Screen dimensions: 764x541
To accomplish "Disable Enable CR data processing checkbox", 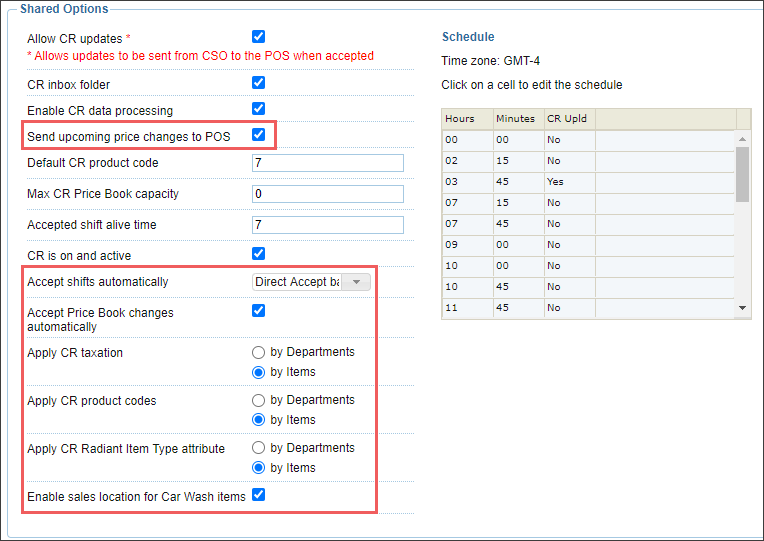I will [x=258, y=109].
